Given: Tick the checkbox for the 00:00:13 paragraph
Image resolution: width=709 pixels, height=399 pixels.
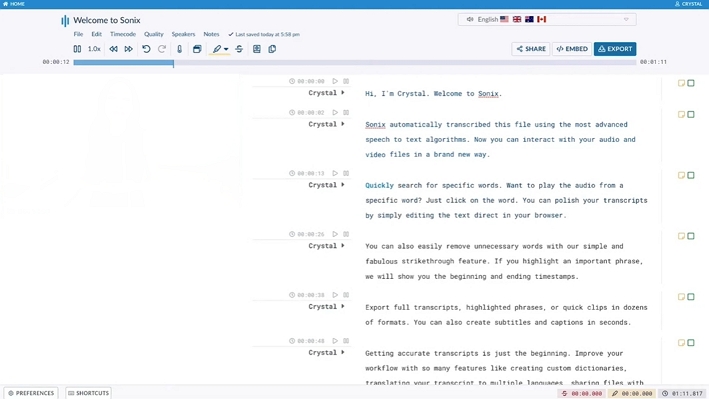Looking at the screenshot, I should pyautogui.click(x=691, y=175).
